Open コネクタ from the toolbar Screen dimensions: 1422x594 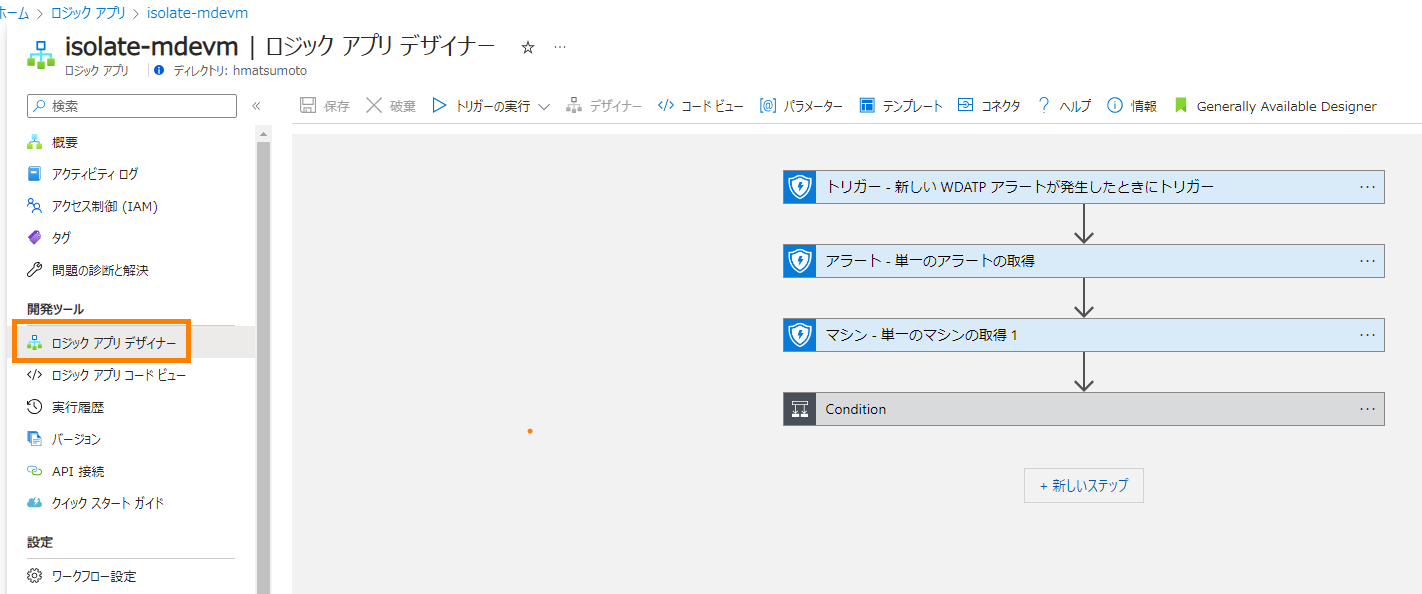click(x=989, y=106)
